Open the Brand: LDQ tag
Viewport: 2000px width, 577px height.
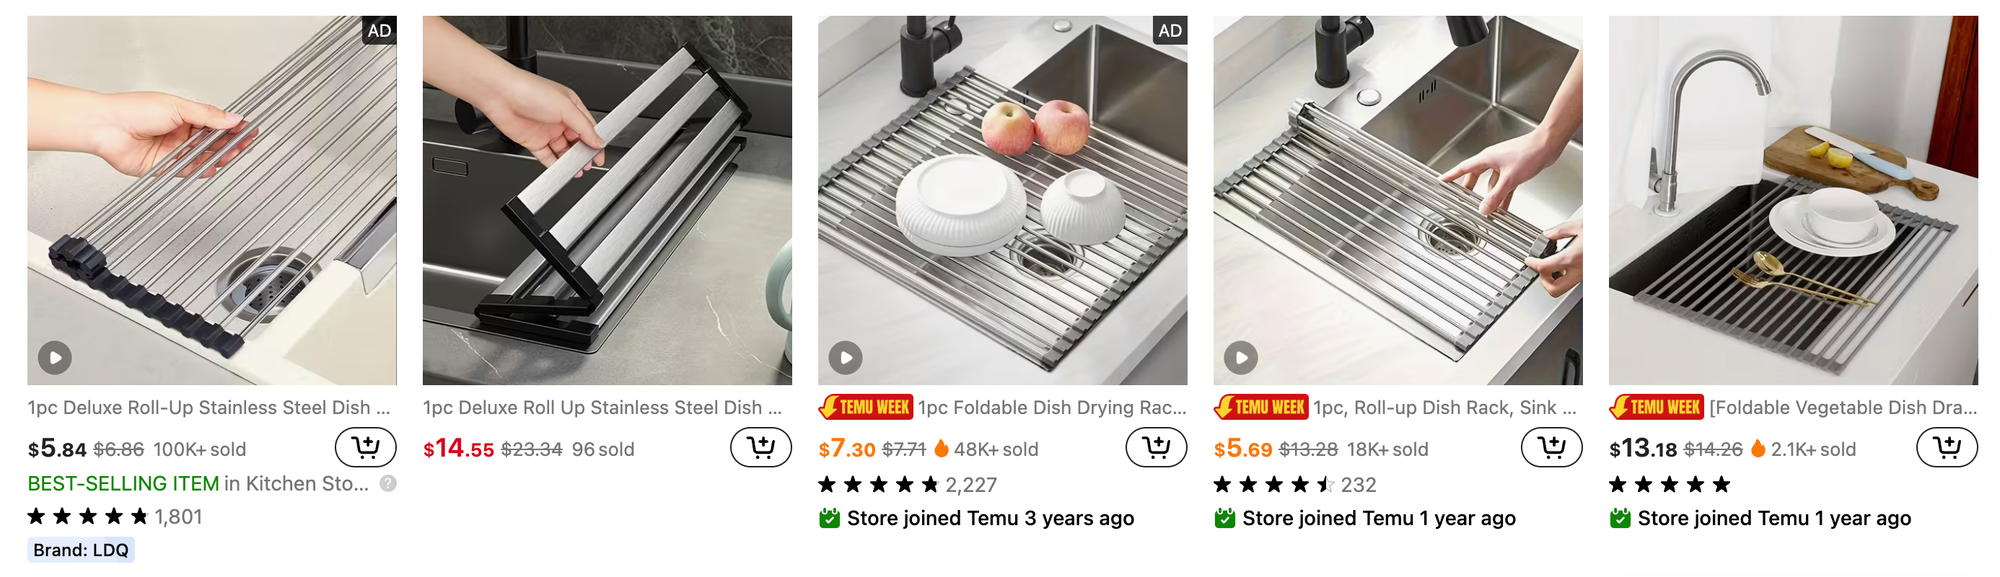pyautogui.click(x=81, y=550)
